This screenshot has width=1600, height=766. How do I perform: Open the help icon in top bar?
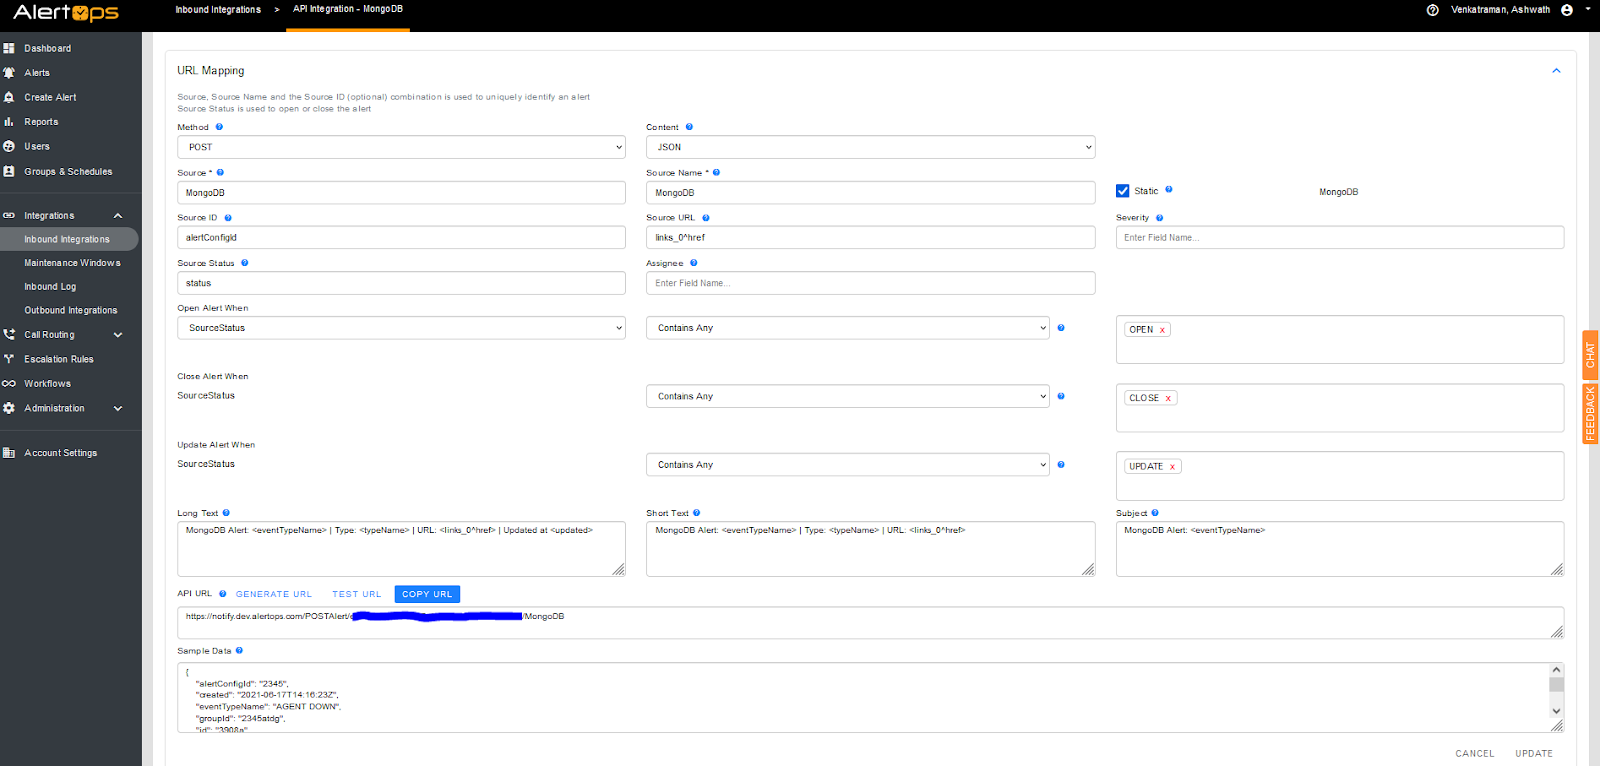coord(1432,10)
